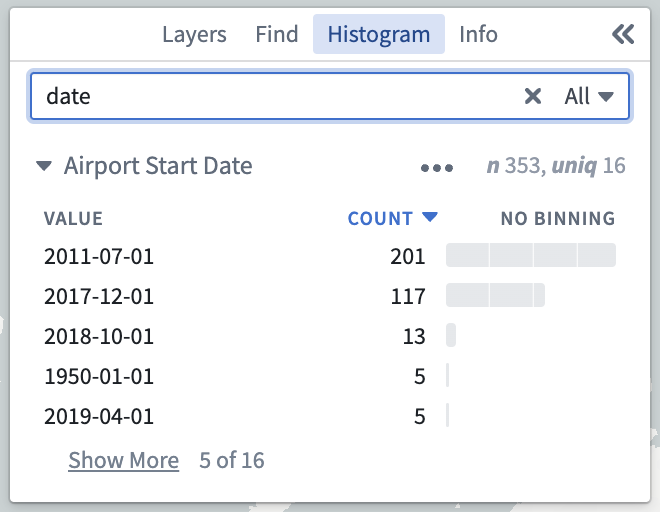Click the count 117 cell
660x512 pixels.
(408, 296)
